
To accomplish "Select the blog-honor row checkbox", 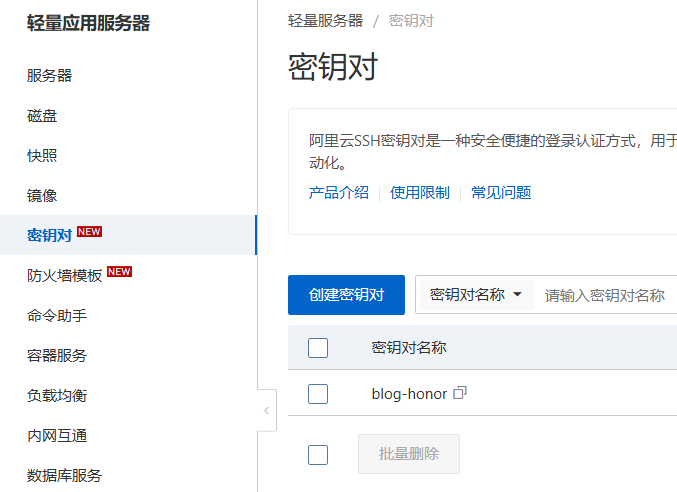I will pos(318,394).
